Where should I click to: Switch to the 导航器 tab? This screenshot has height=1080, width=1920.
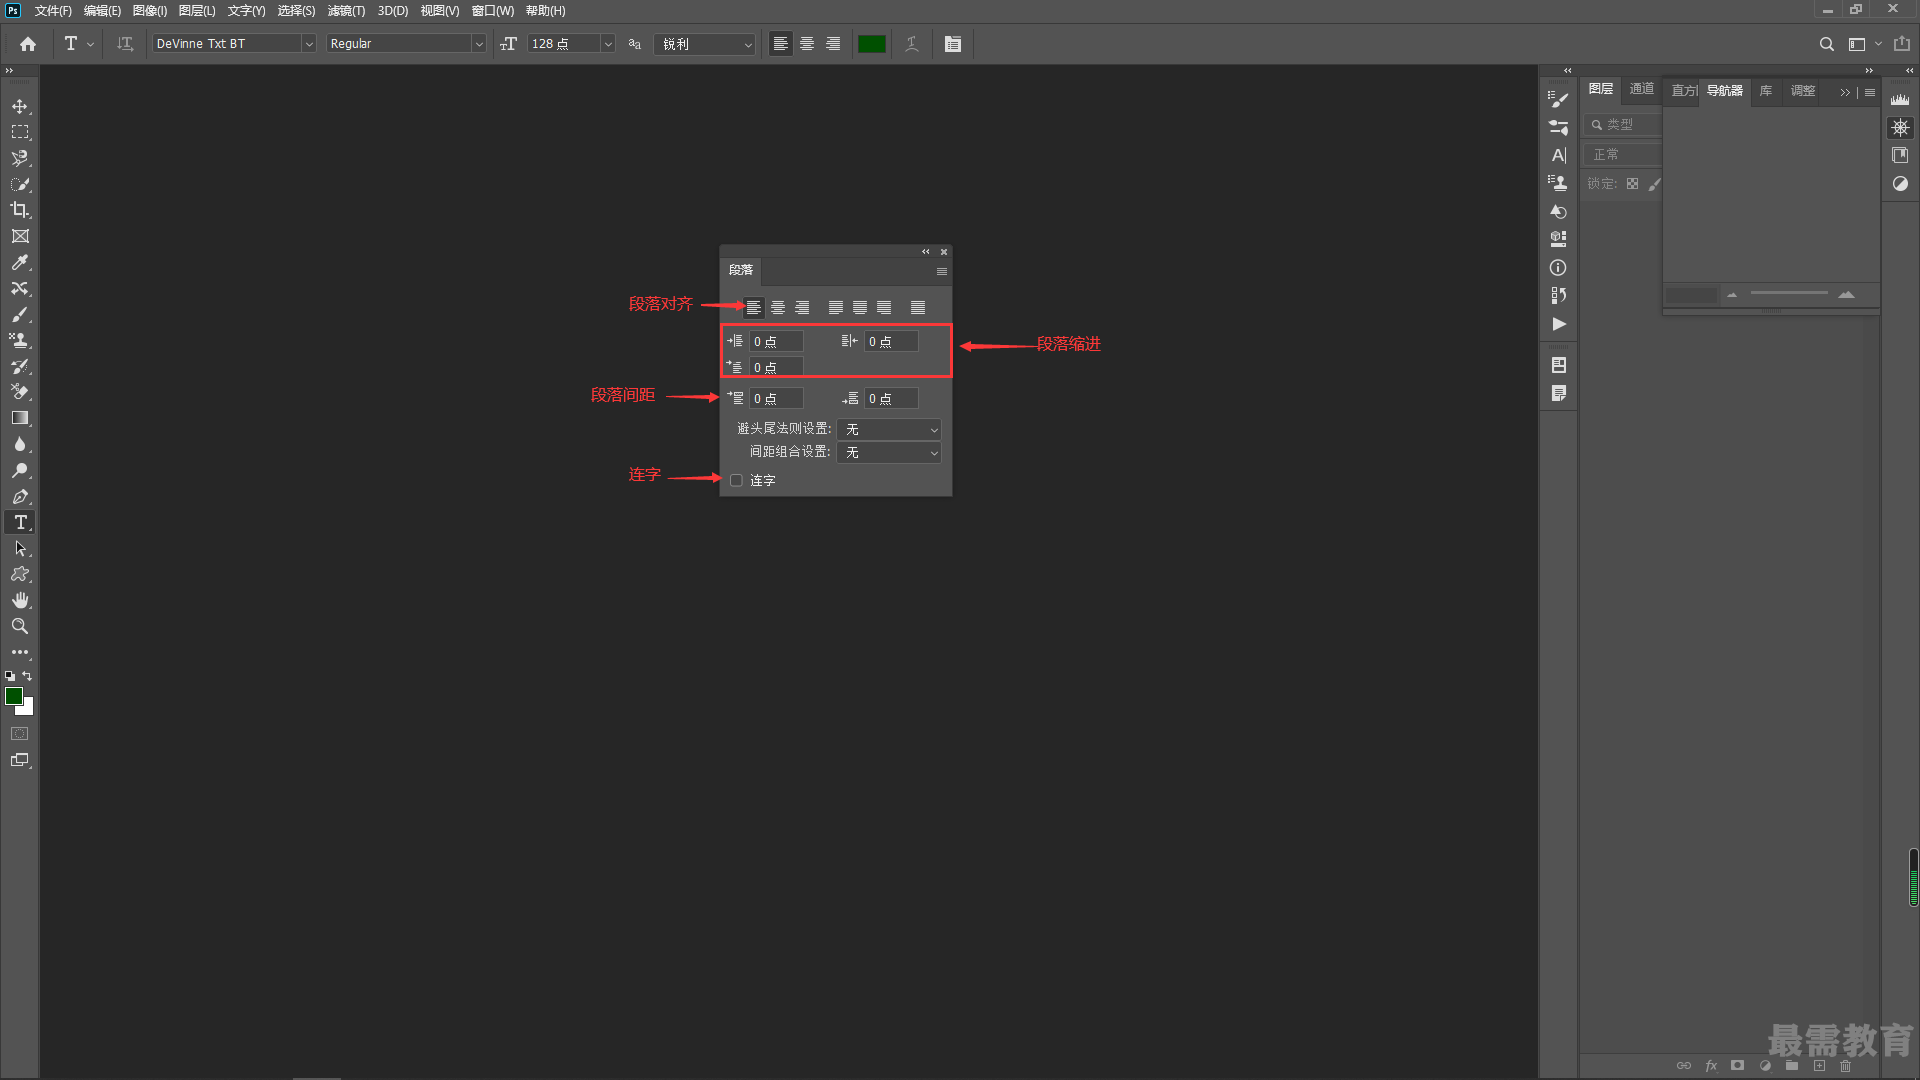[1724, 91]
